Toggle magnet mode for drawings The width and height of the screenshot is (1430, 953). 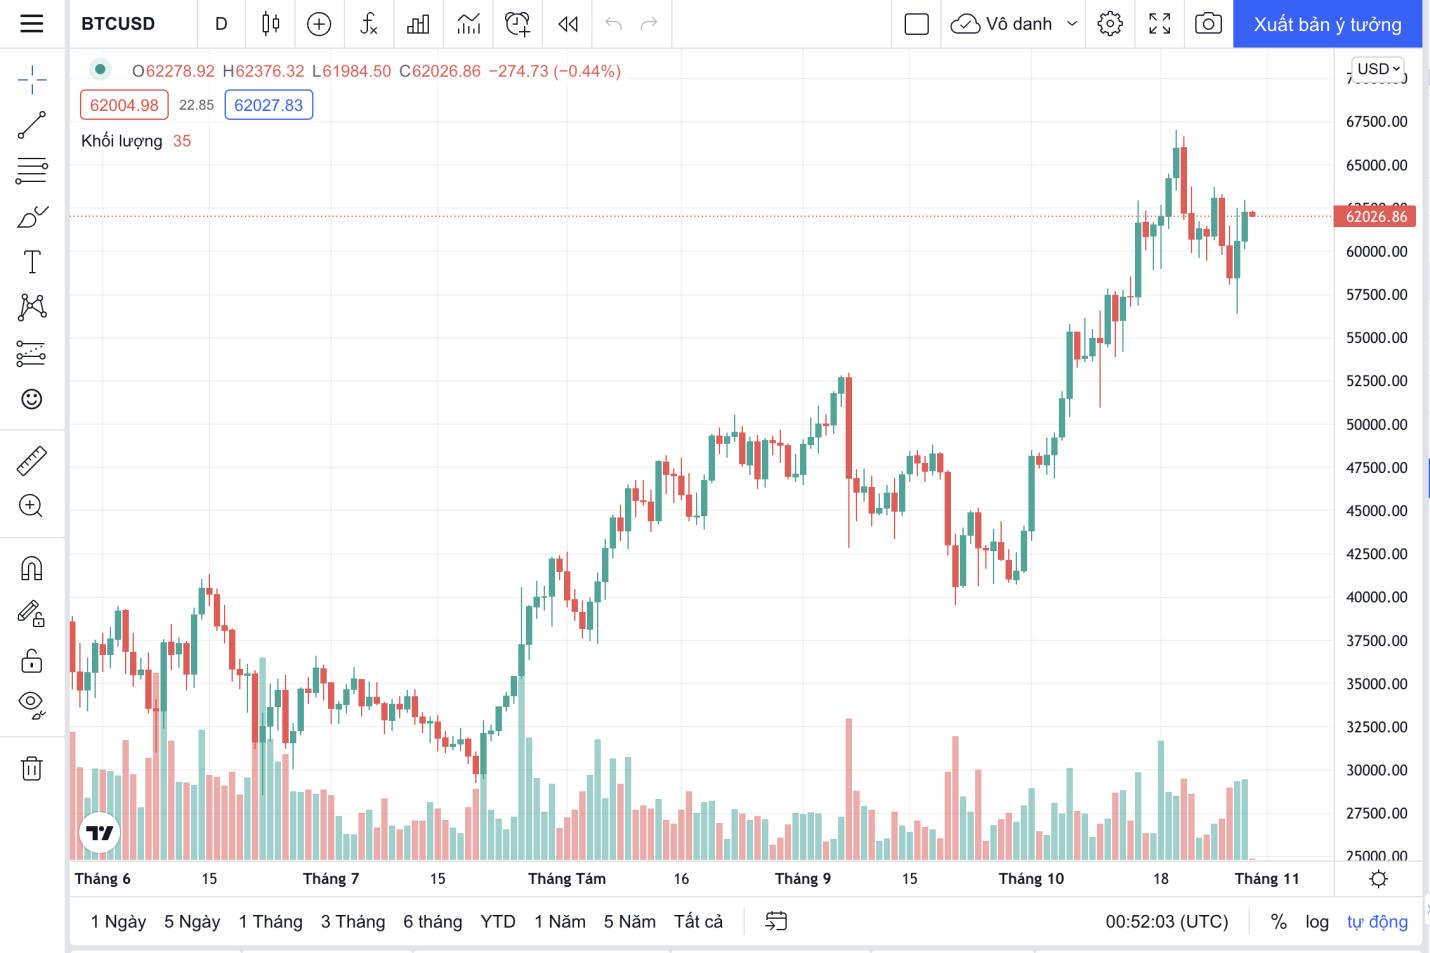click(32, 568)
